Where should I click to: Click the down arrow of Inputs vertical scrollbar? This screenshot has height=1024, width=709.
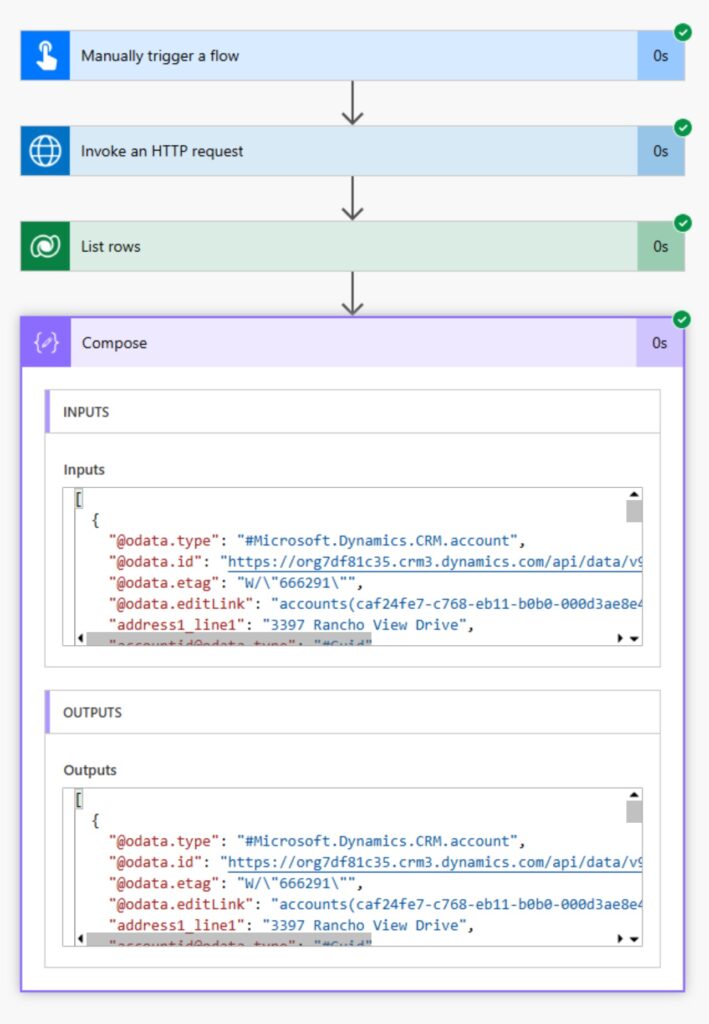pos(634,639)
